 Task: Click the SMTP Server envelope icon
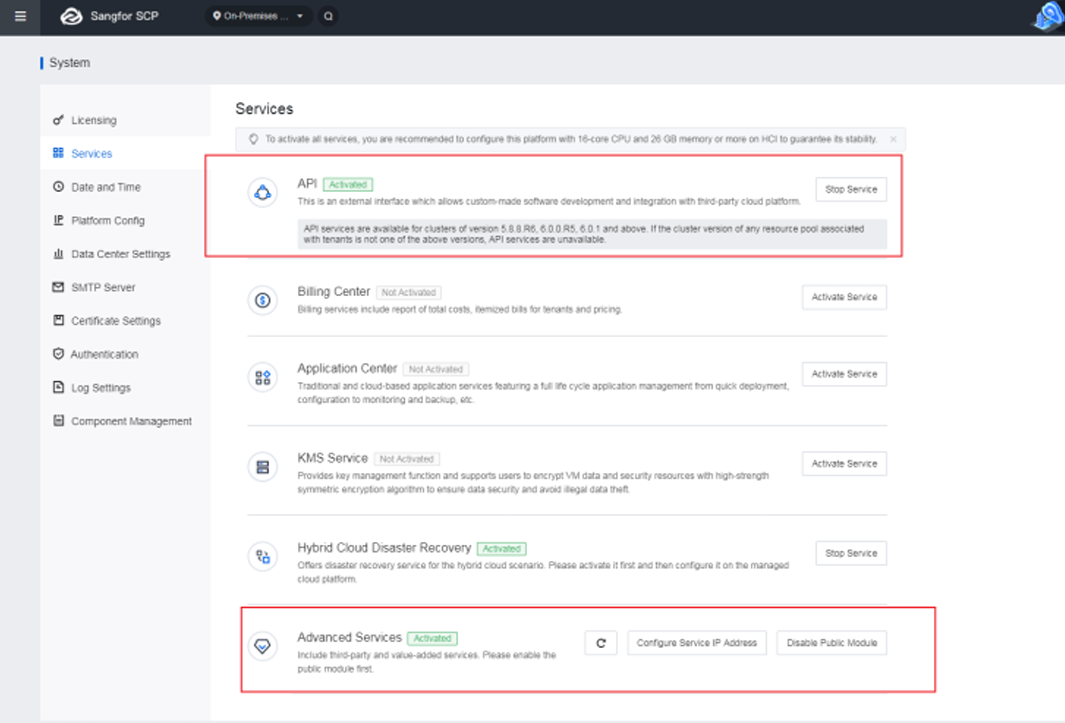(x=58, y=287)
